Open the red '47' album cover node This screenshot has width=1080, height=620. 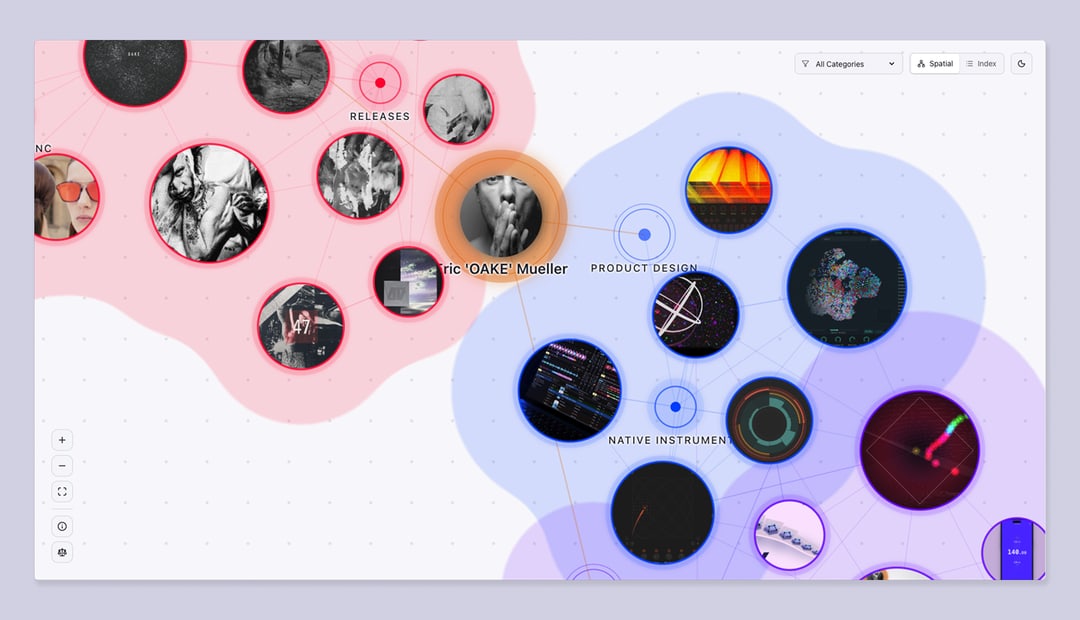(x=300, y=325)
